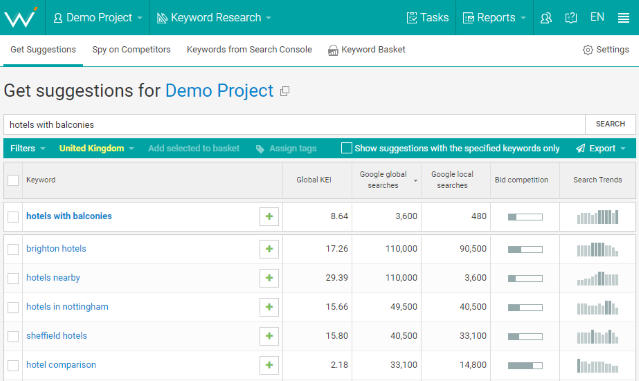The height and width of the screenshot is (381, 639).
Task: Enable show suggestions with specified keywords only
Action: (346, 148)
